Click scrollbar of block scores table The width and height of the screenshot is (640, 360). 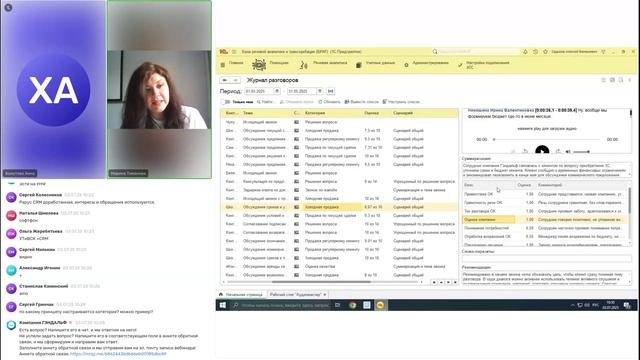tap(630, 200)
